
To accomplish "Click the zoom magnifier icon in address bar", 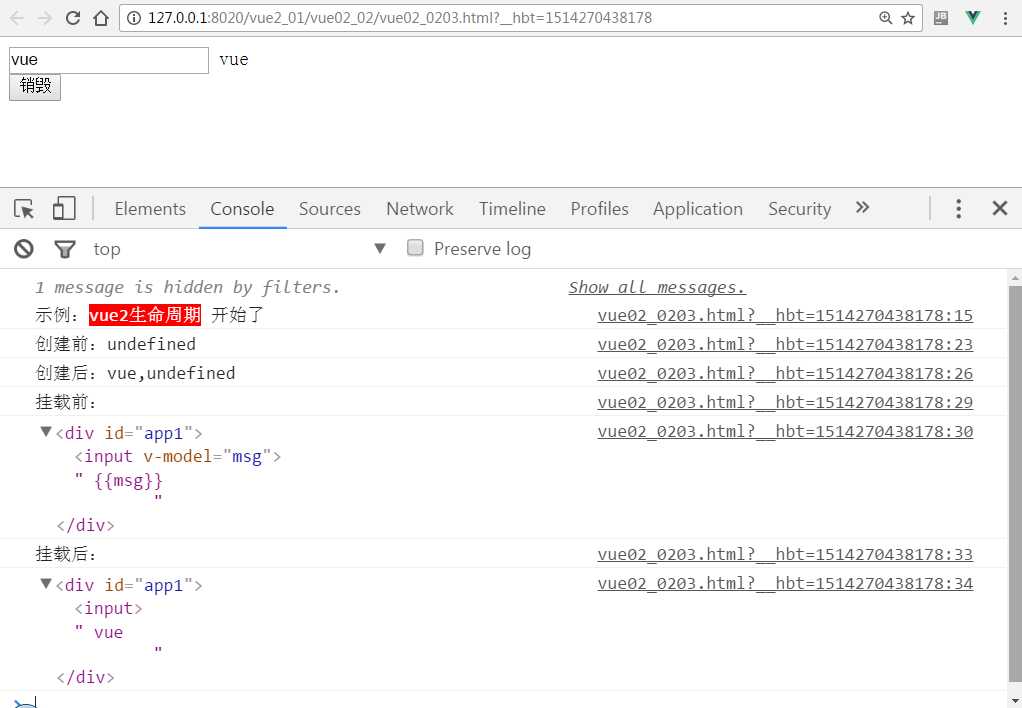I will pos(885,18).
